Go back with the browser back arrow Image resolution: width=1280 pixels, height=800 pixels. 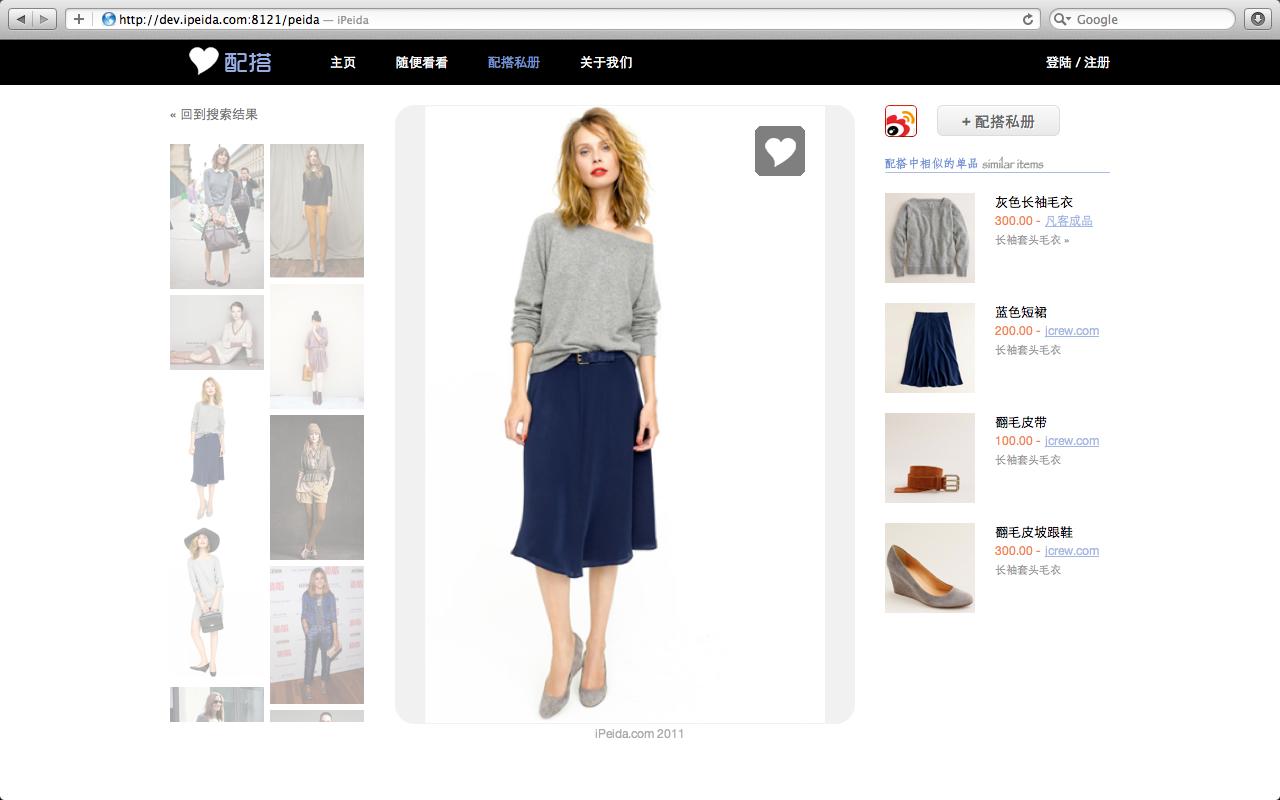click(22, 19)
